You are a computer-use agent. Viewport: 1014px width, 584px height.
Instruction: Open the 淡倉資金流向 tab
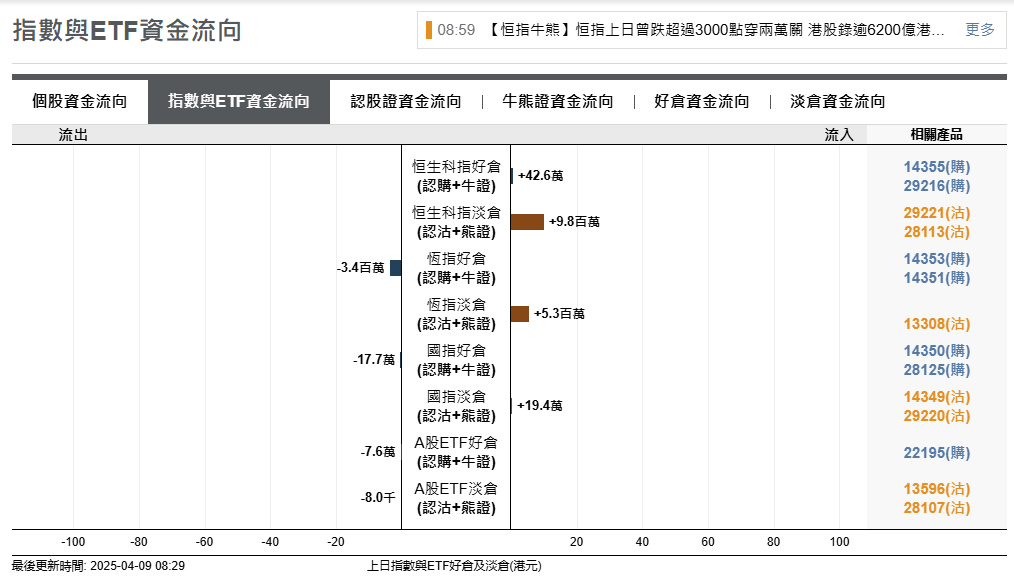coord(838,101)
